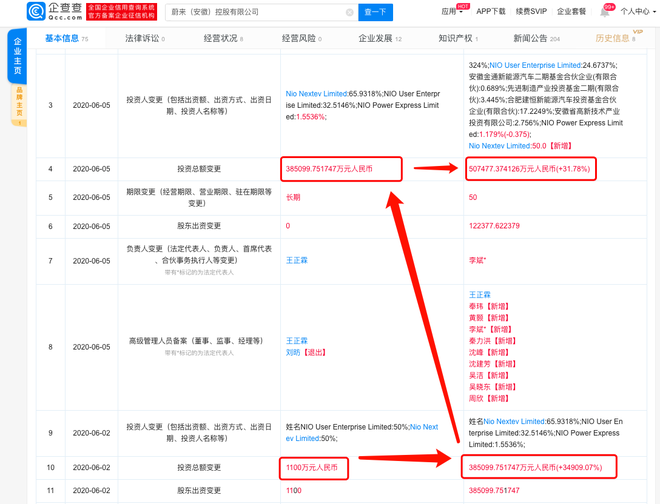Switch to the 基本信息 tab
The image size is (660, 504).
67,38
